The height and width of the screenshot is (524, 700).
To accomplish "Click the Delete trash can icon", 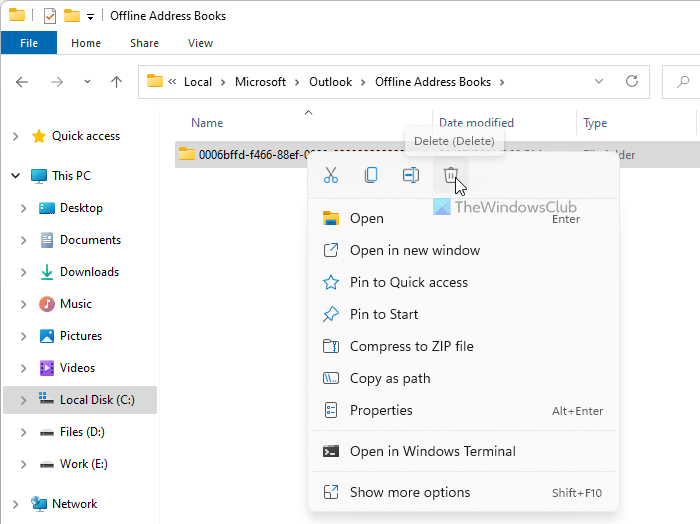I will coord(451,176).
